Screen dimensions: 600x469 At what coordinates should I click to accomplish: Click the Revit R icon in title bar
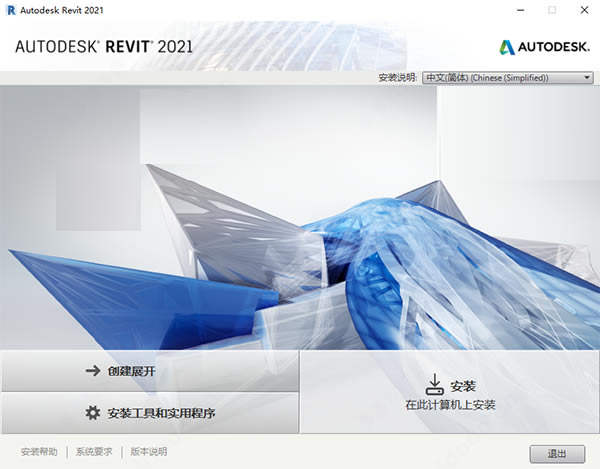point(11,10)
